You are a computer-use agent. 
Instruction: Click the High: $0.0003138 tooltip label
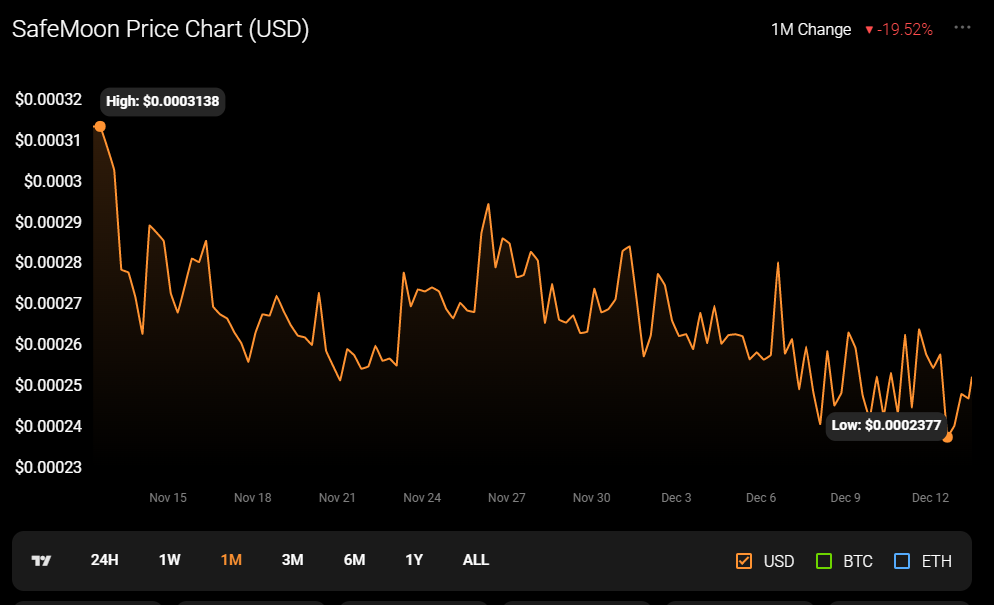tap(162, 101)
